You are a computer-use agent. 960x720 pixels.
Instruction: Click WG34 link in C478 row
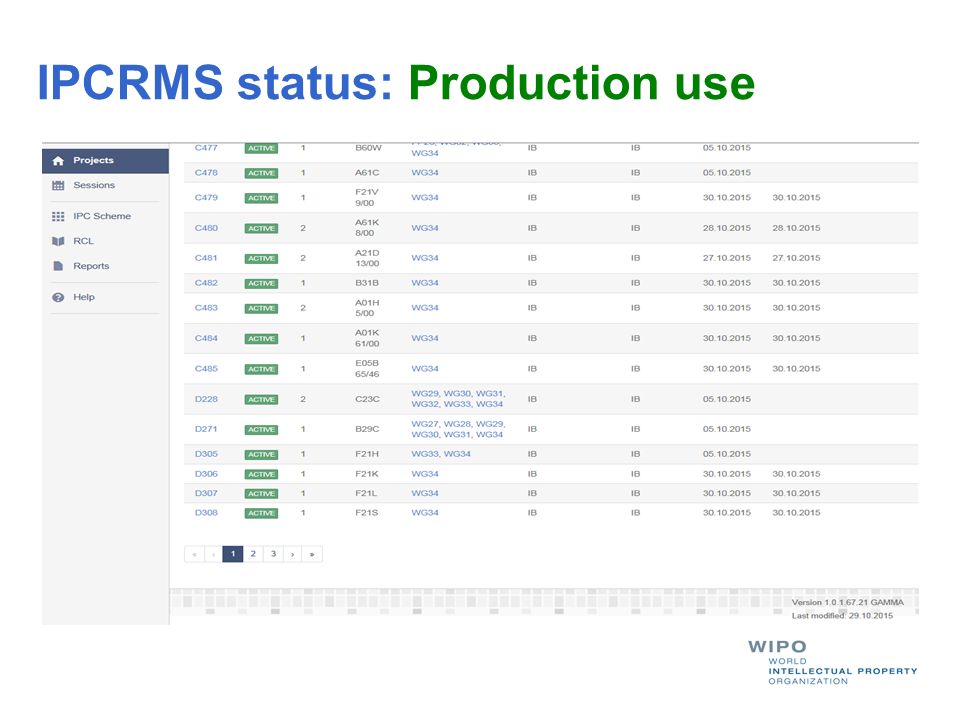pyautogui.click(x=425, y=173)
